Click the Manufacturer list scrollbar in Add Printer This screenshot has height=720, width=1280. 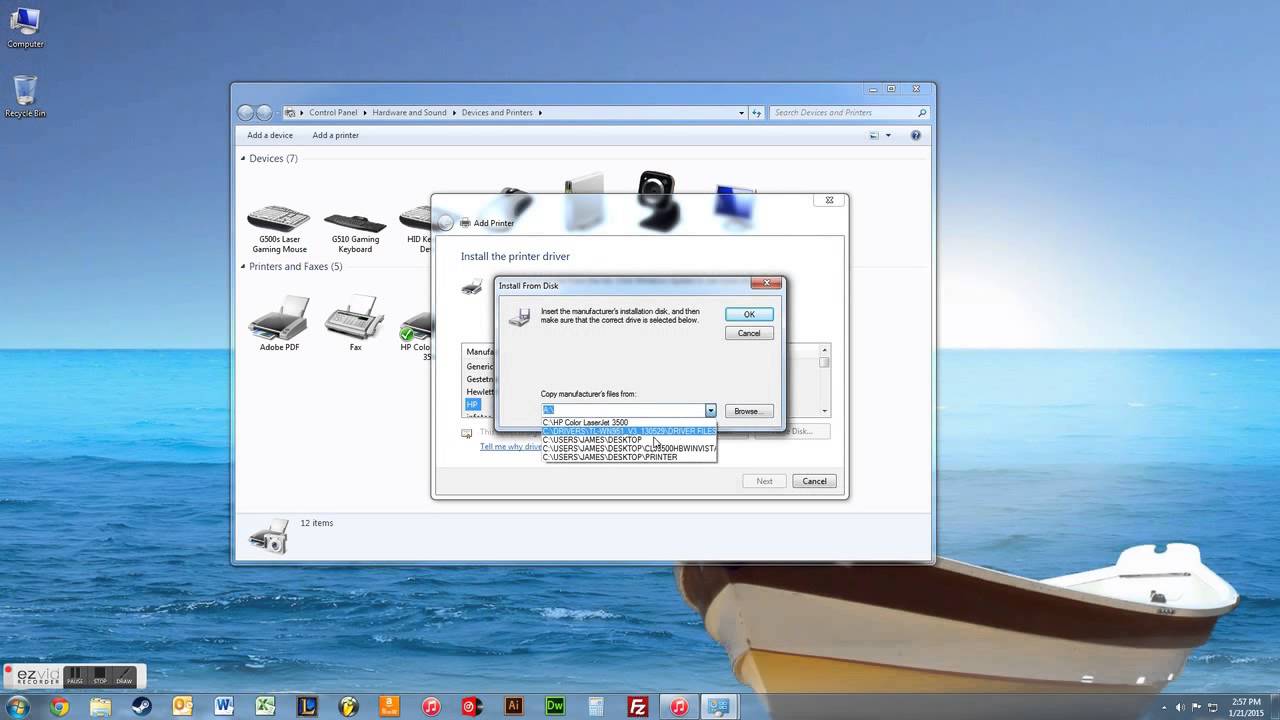(x=825, y=380)
